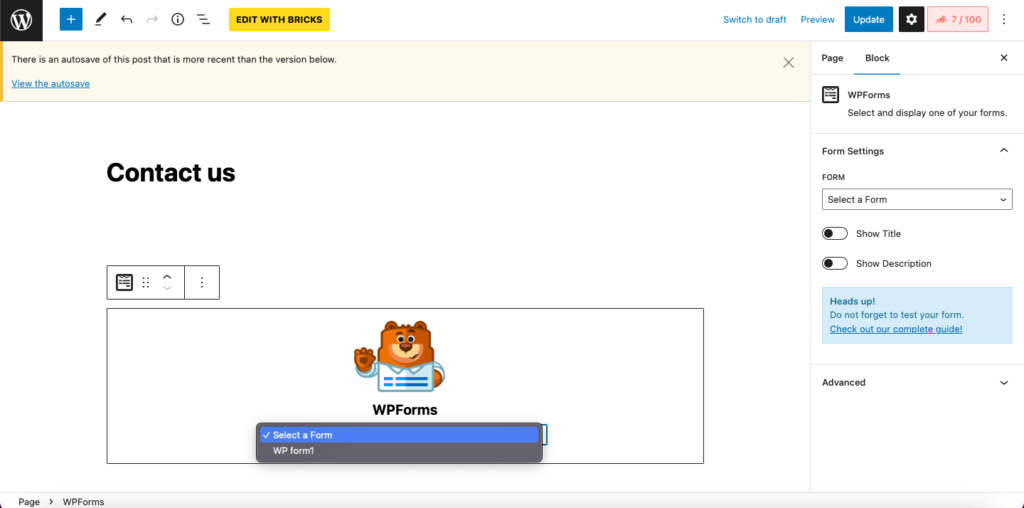Select the Tools pencil icon

pos(100,20)
